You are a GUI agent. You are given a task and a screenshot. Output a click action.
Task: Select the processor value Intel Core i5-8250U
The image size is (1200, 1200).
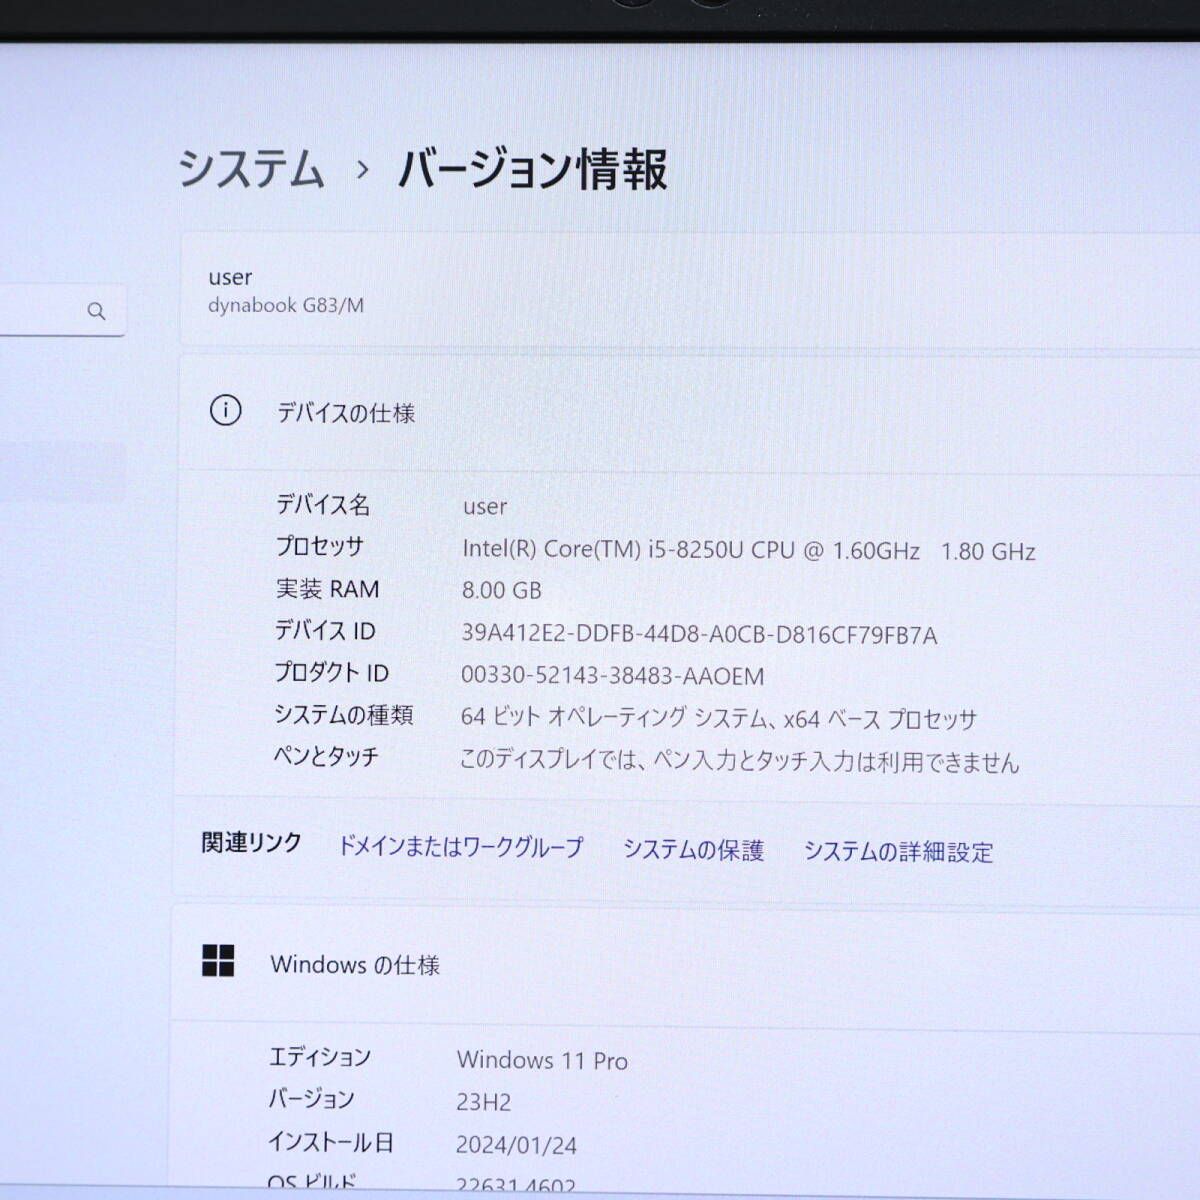point(749,550)
